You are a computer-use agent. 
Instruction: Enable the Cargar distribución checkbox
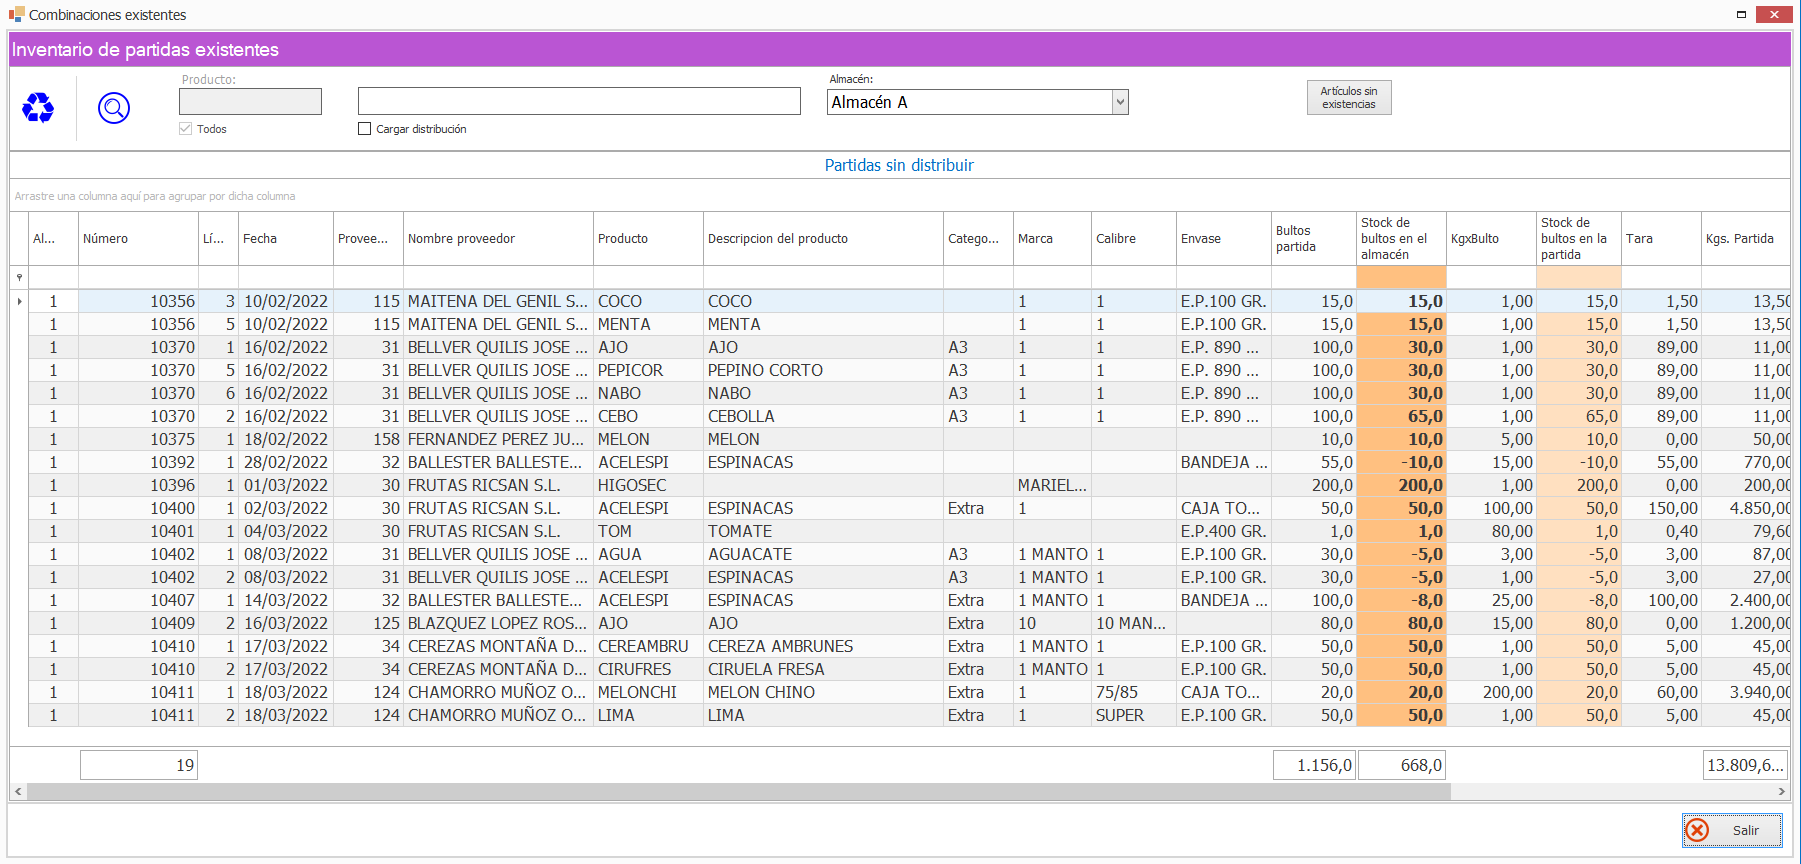point(365,129)
